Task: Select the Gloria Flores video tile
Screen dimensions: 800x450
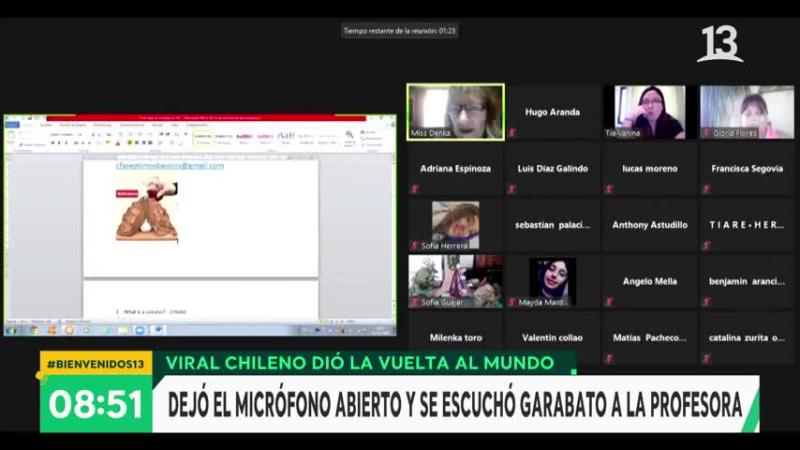Action: tap(747, 112)
